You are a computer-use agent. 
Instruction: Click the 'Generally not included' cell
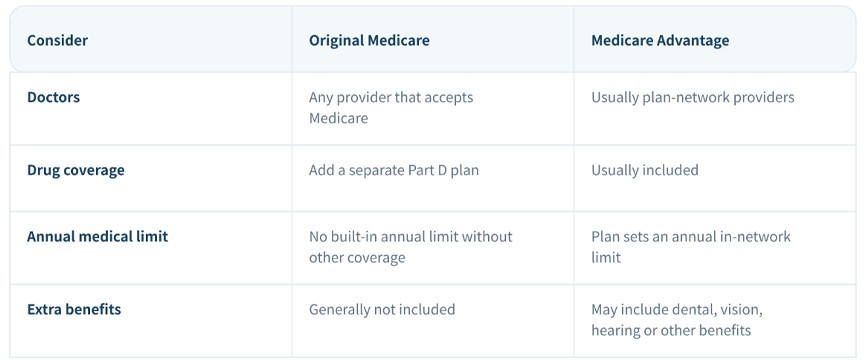click(382, 309)
